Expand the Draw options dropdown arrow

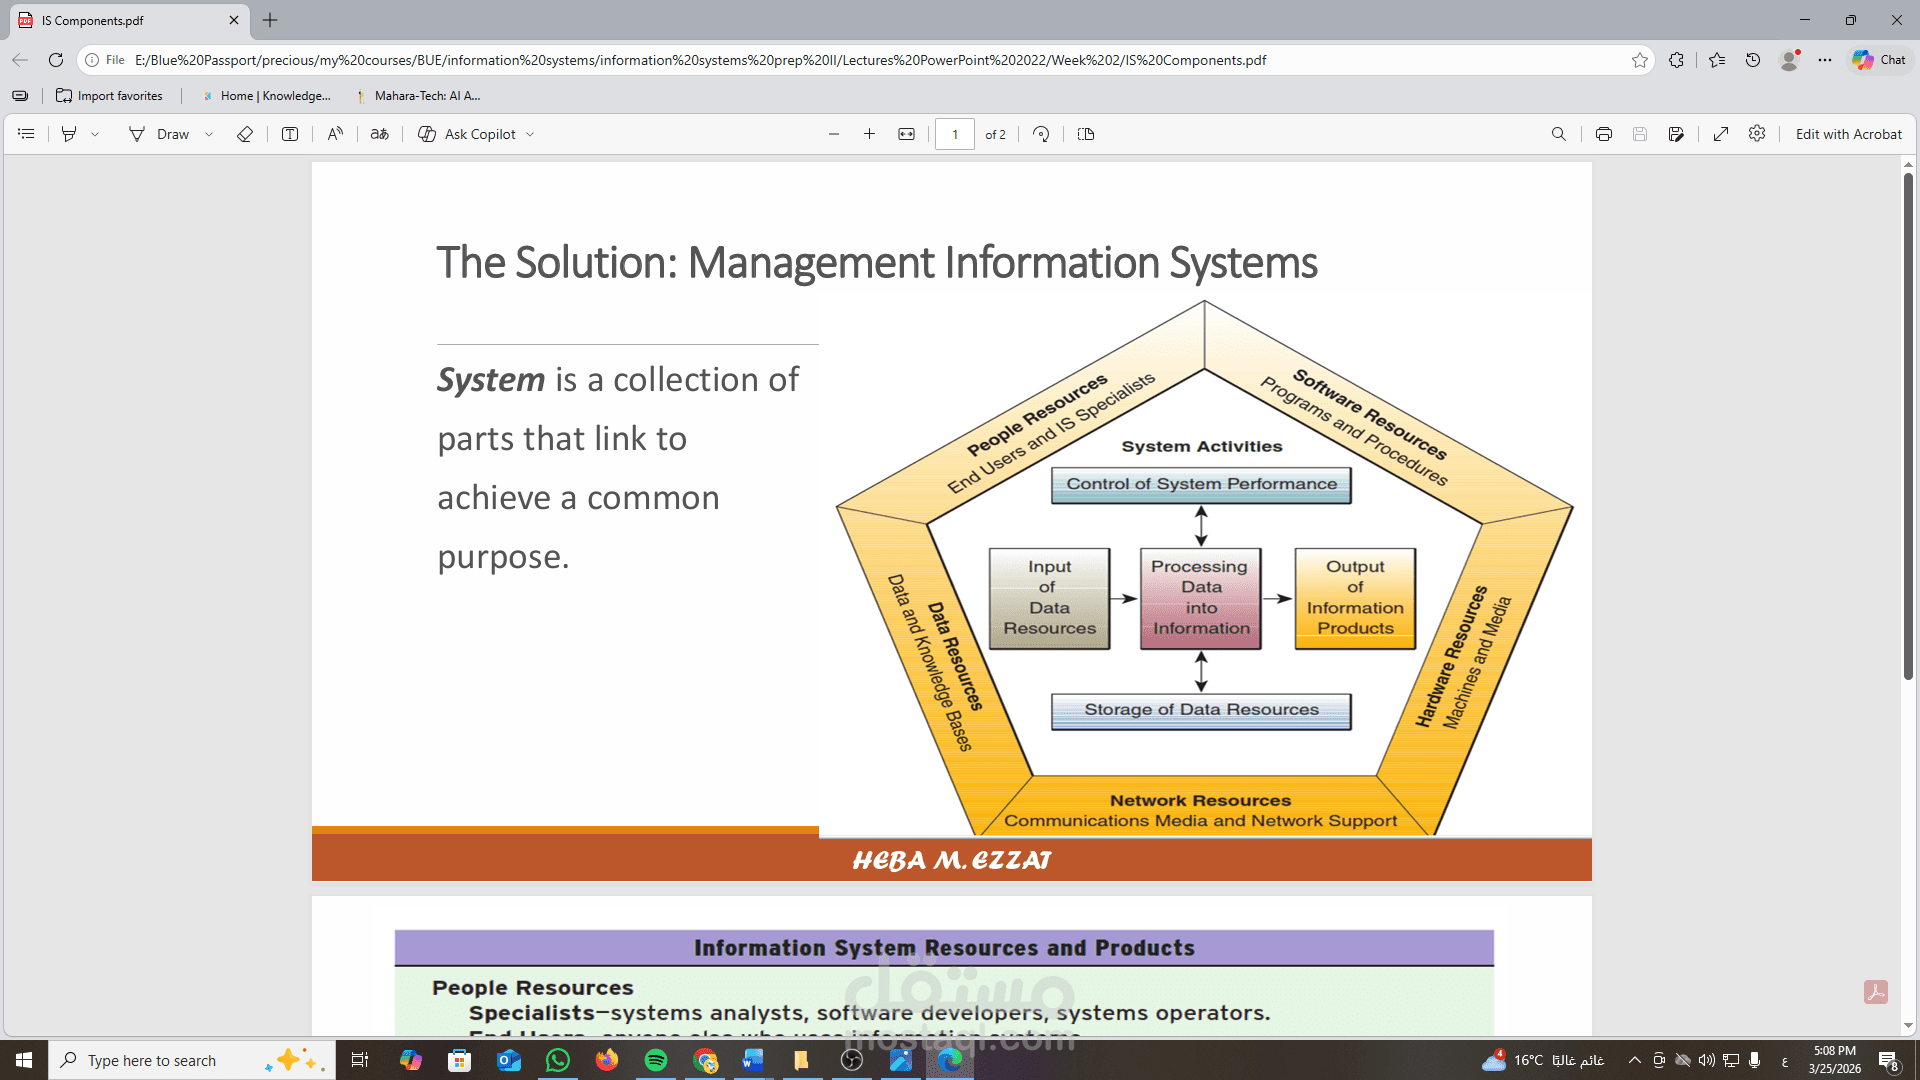[209, 134]
